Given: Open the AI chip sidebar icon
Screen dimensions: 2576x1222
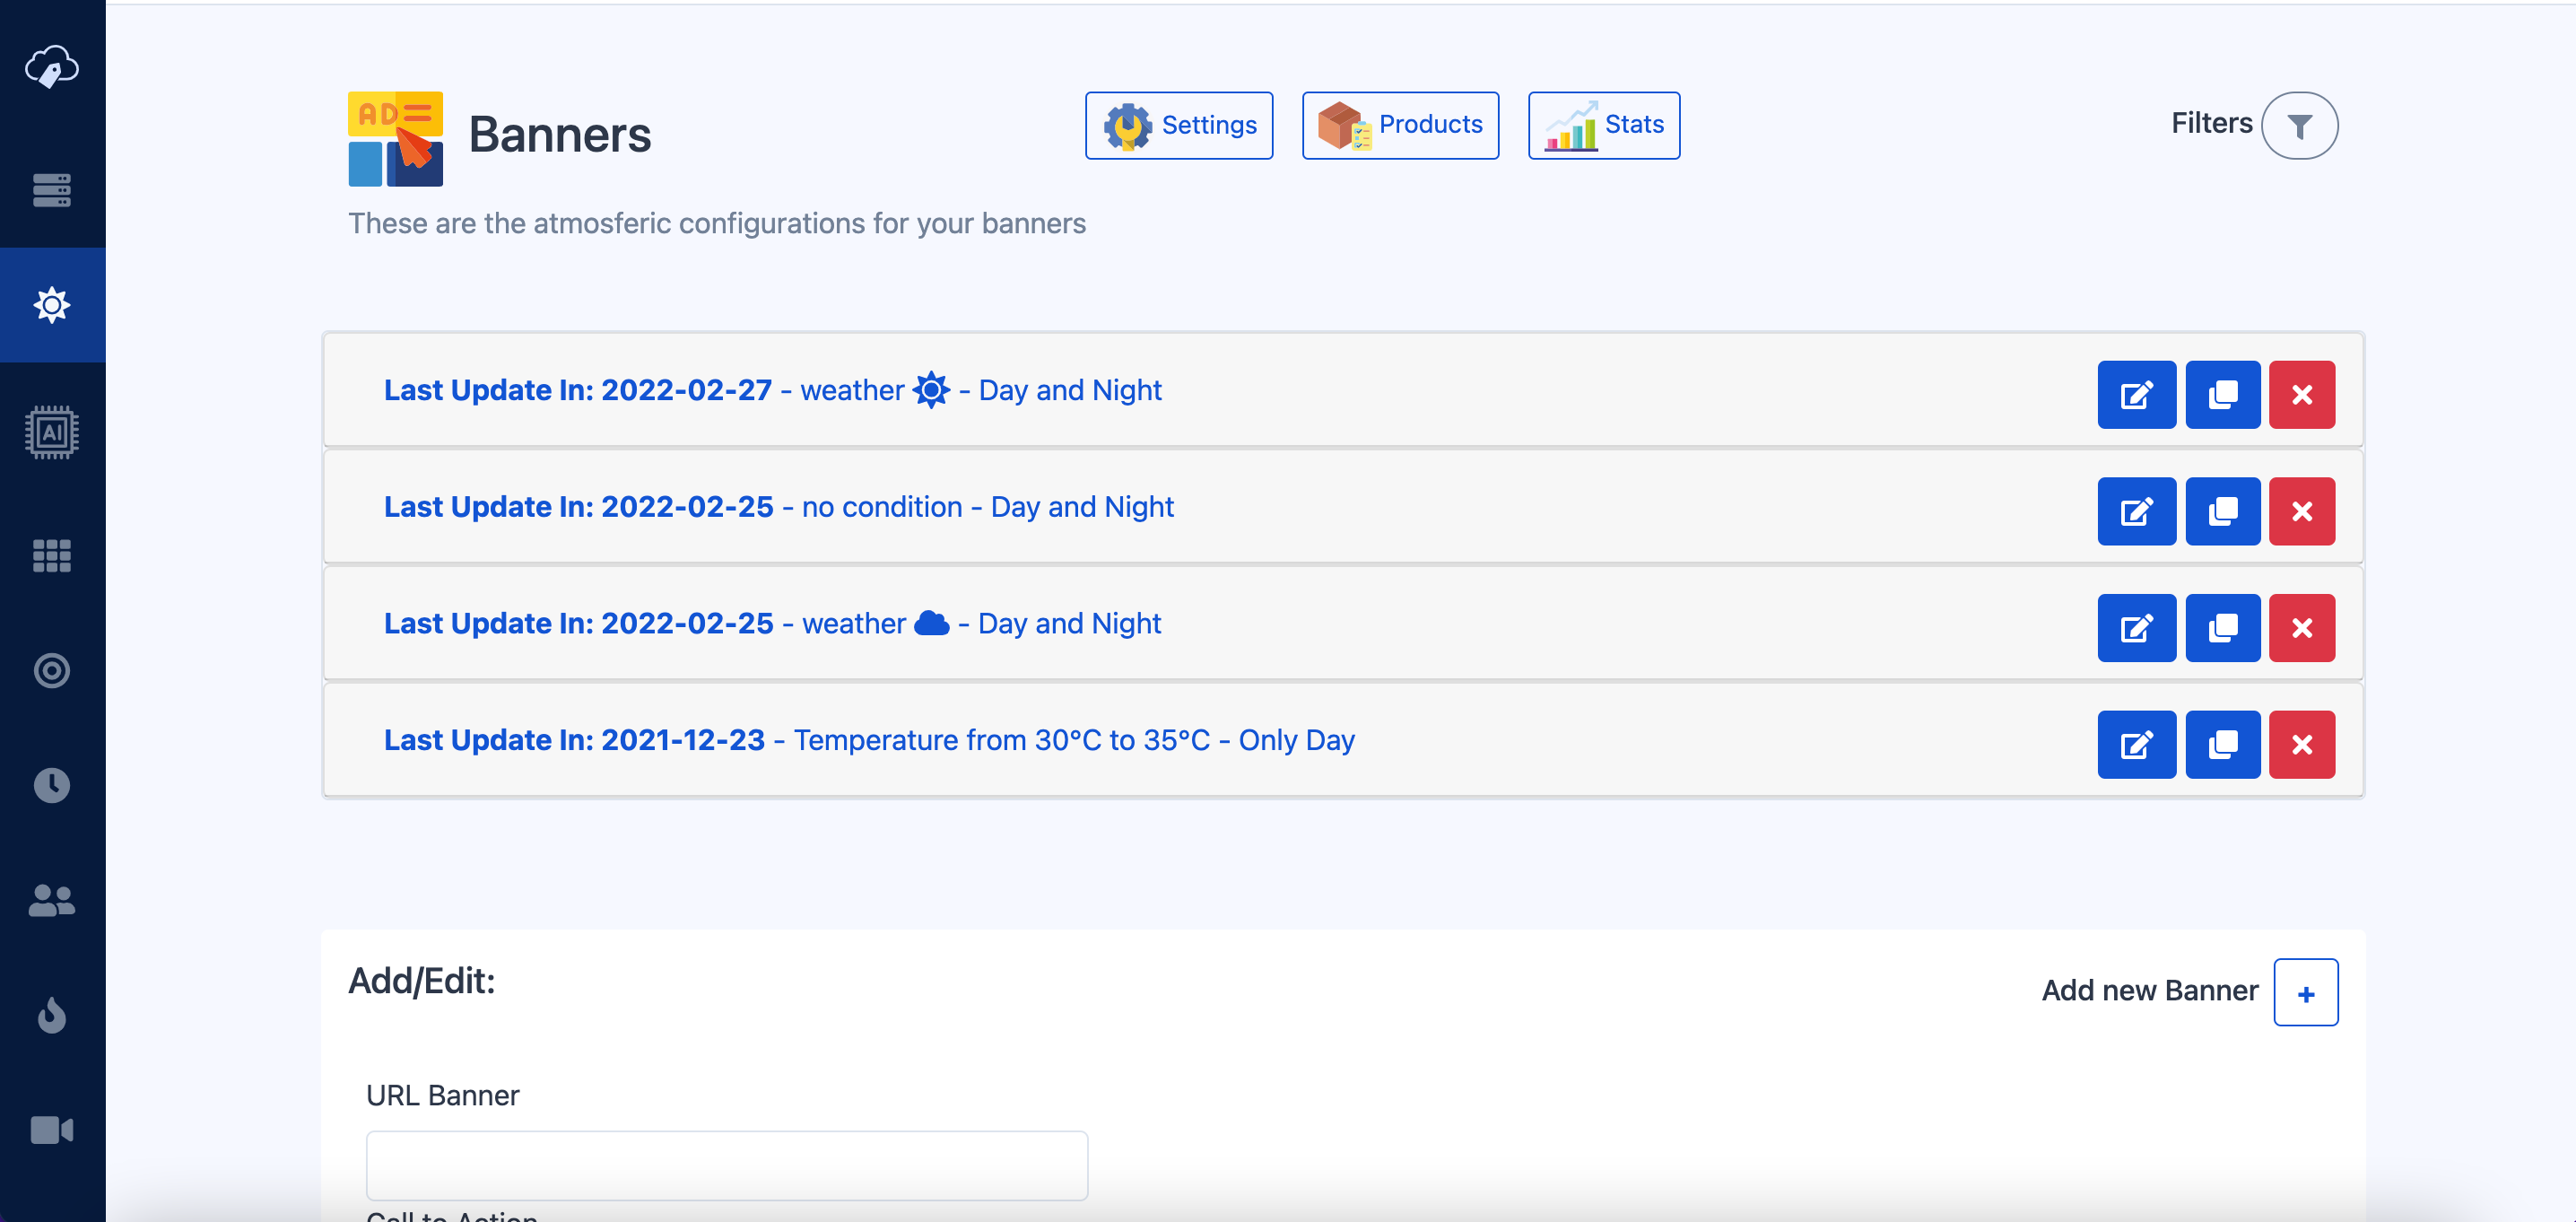Looking at the screenshot, I should click(52, 432).
